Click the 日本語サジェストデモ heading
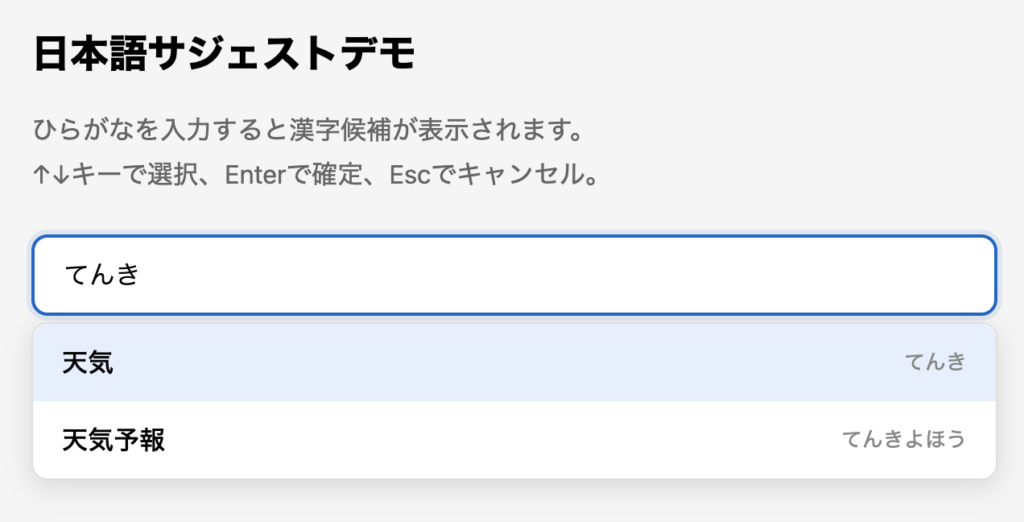The image size is (1024, 522). pyautogui.click(x=224, y=54)
